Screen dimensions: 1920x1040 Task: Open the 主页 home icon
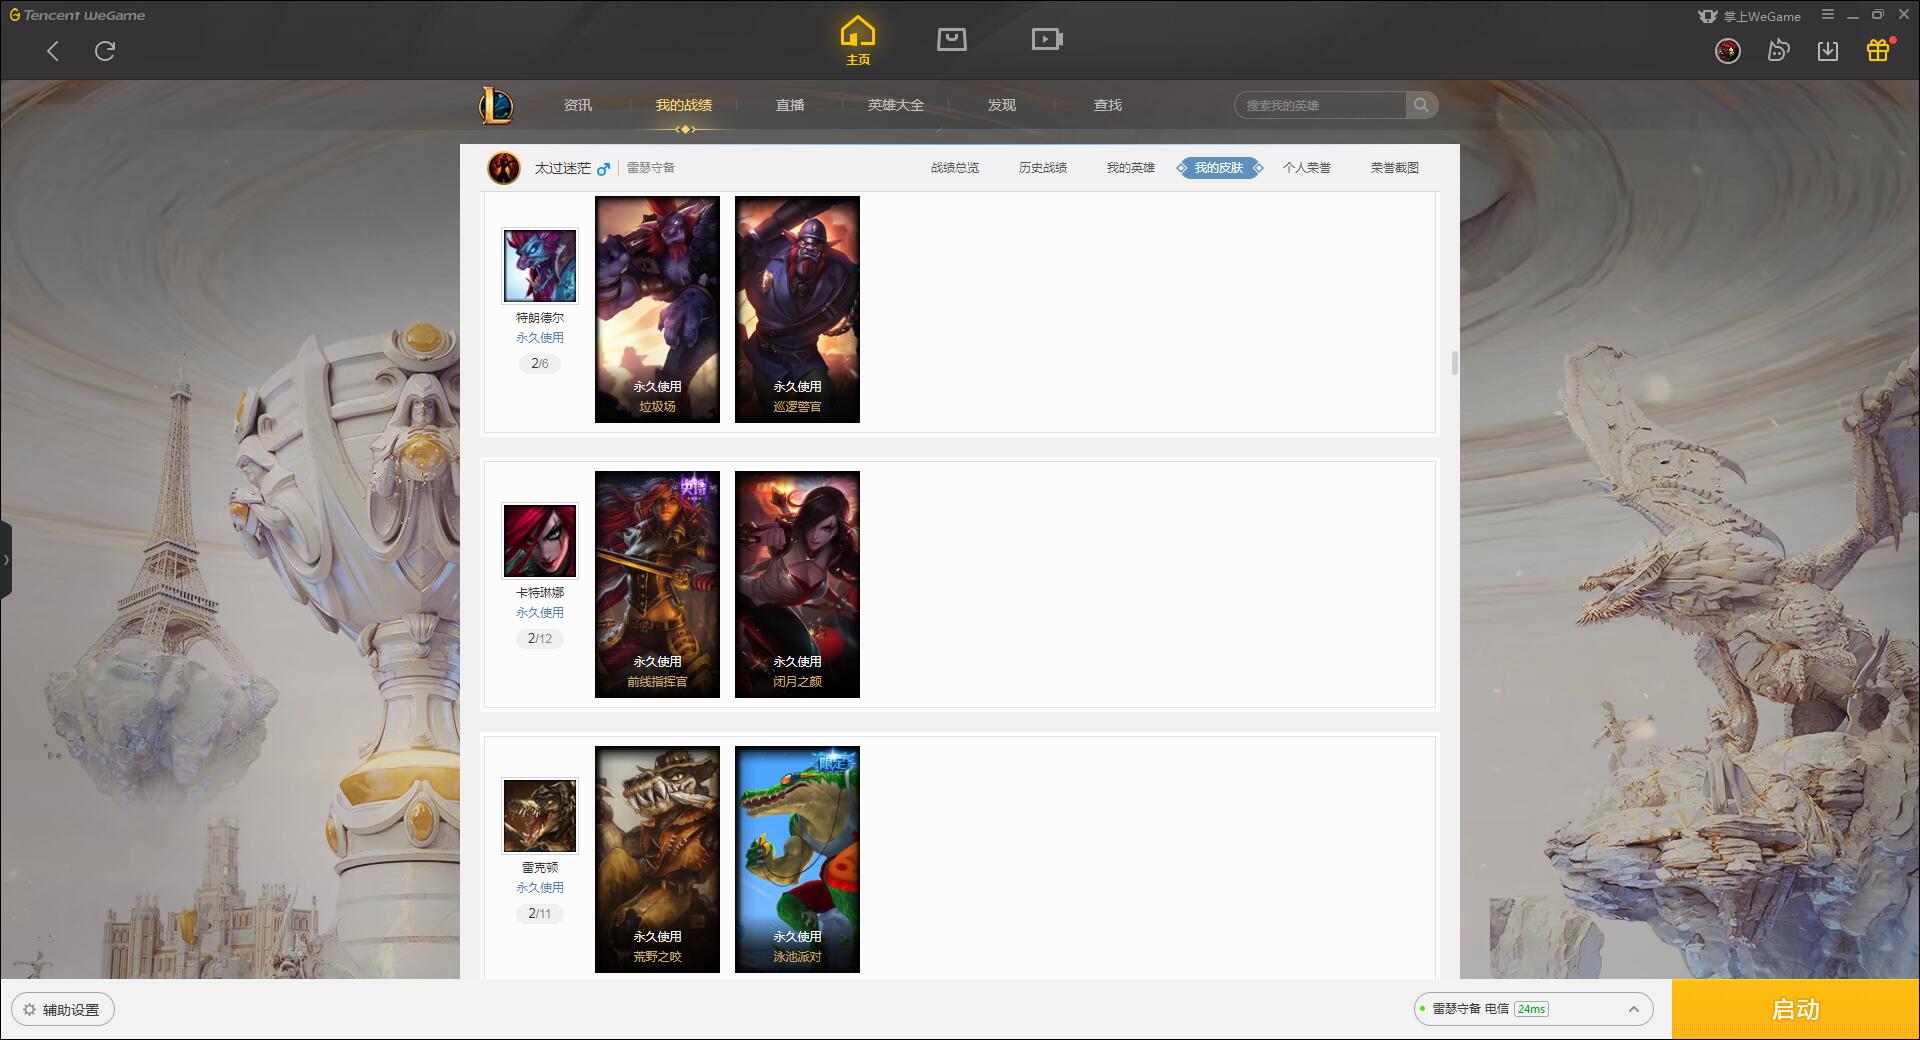tap(858, 40)
